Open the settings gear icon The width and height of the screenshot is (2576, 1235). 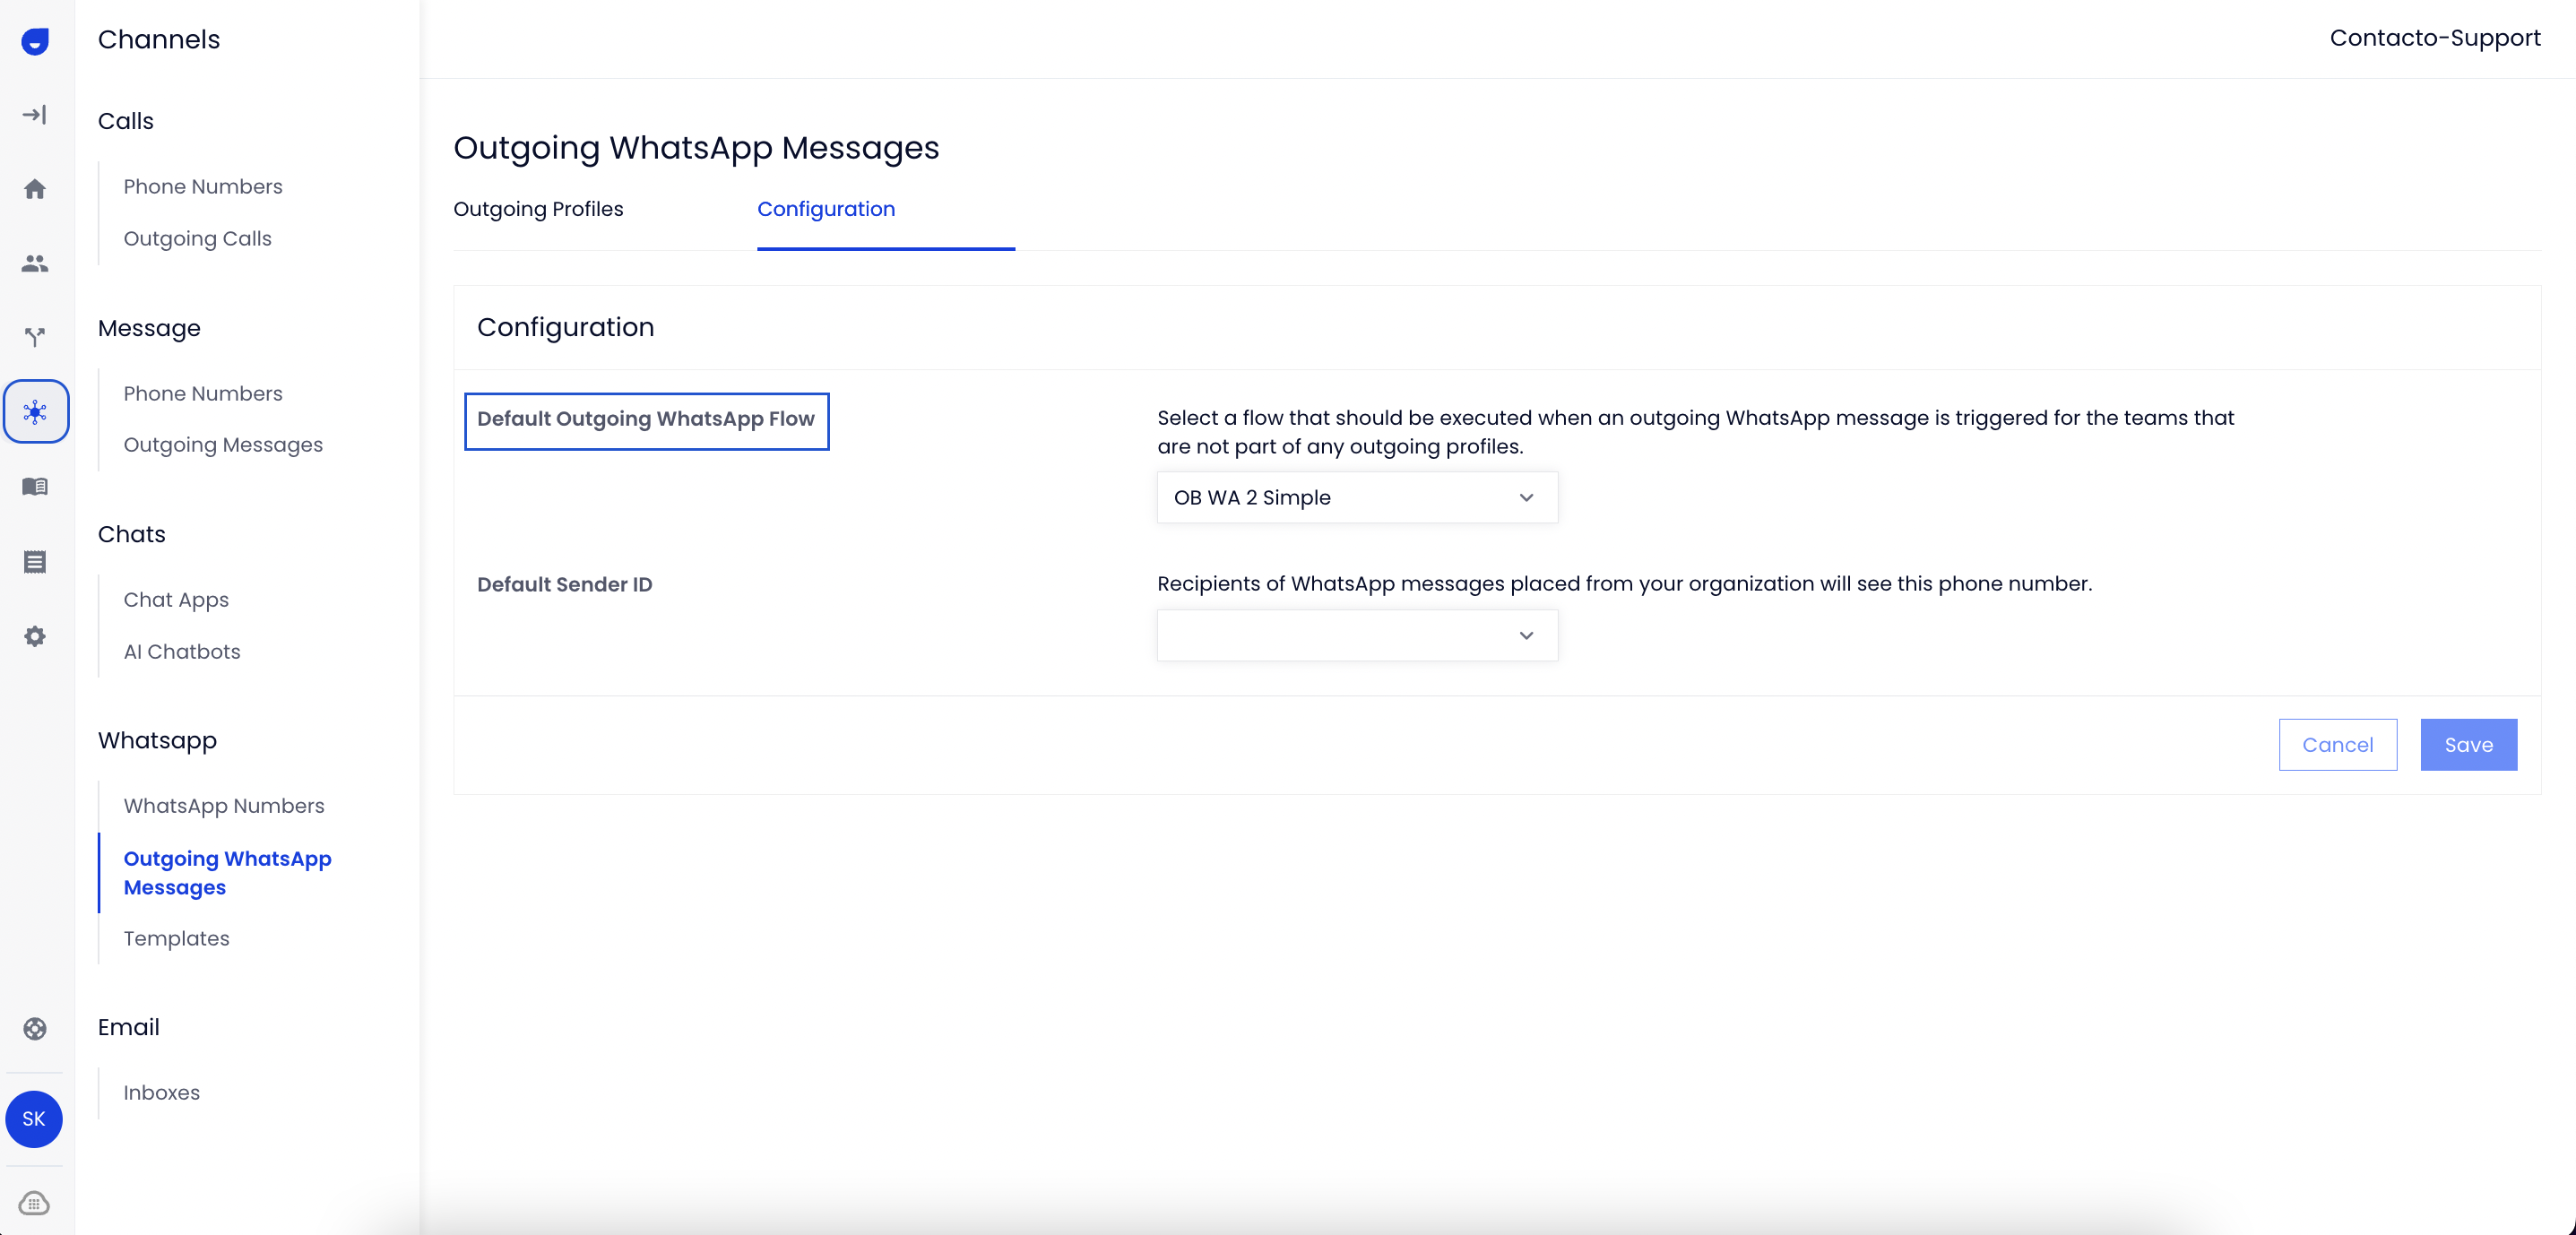35,636
